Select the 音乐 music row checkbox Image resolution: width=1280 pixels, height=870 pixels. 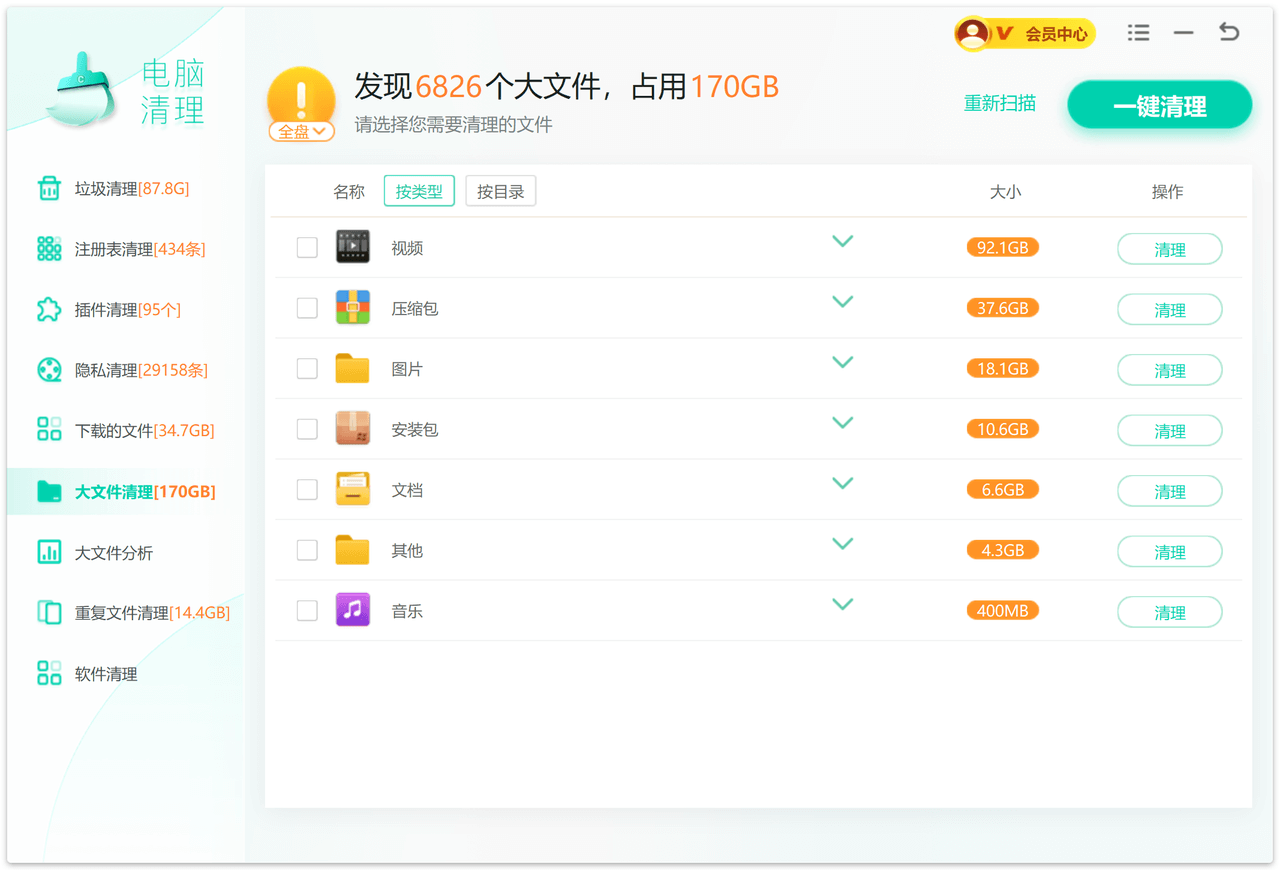[307, 611]
